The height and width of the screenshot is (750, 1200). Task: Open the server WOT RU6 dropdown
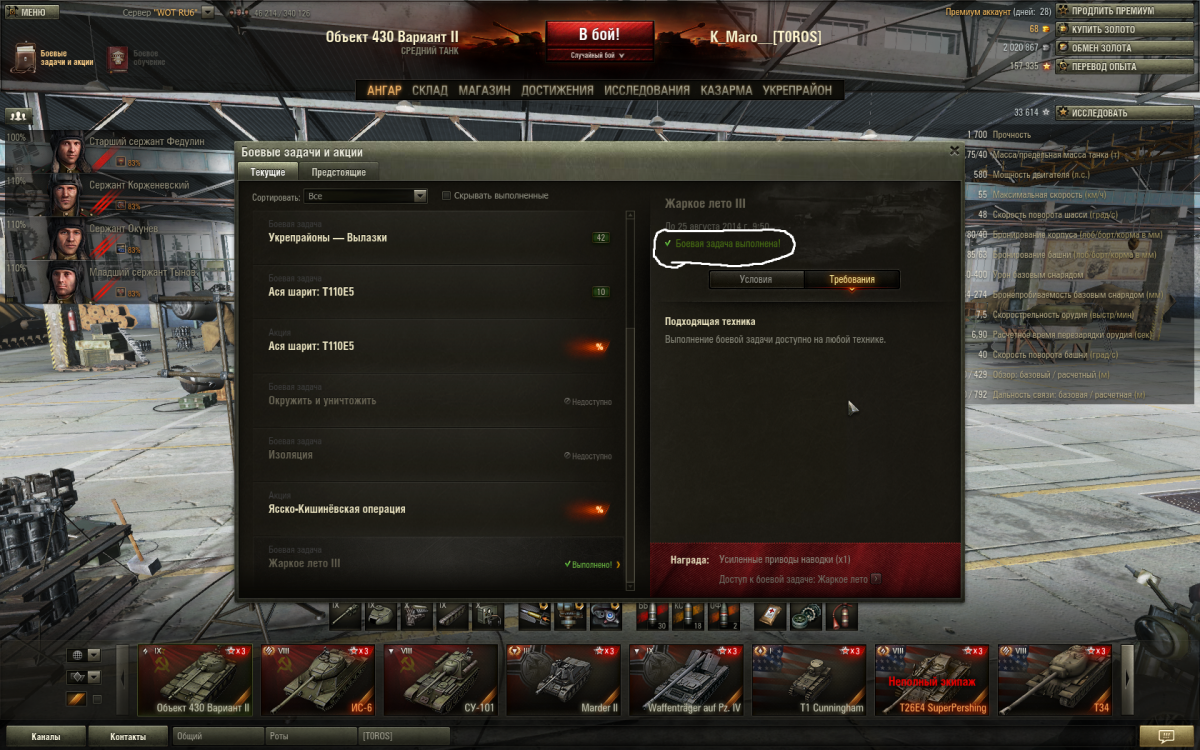click(x=167, y=12)
